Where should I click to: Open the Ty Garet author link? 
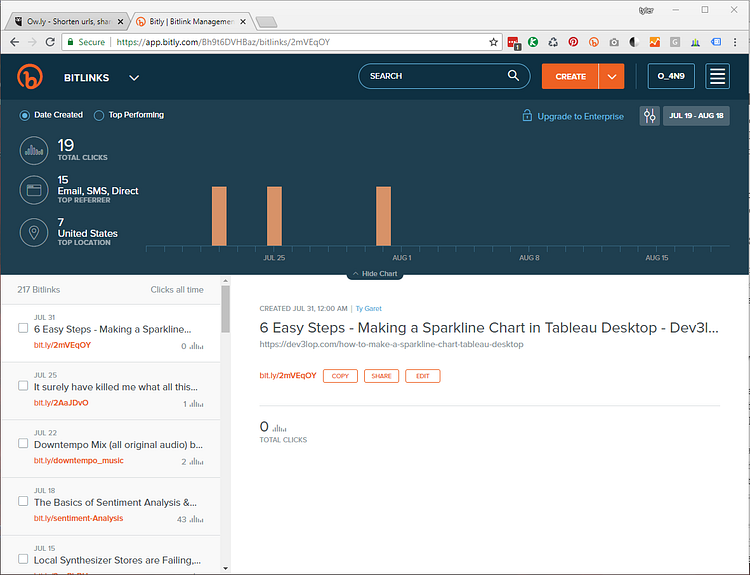click(368, 309)
